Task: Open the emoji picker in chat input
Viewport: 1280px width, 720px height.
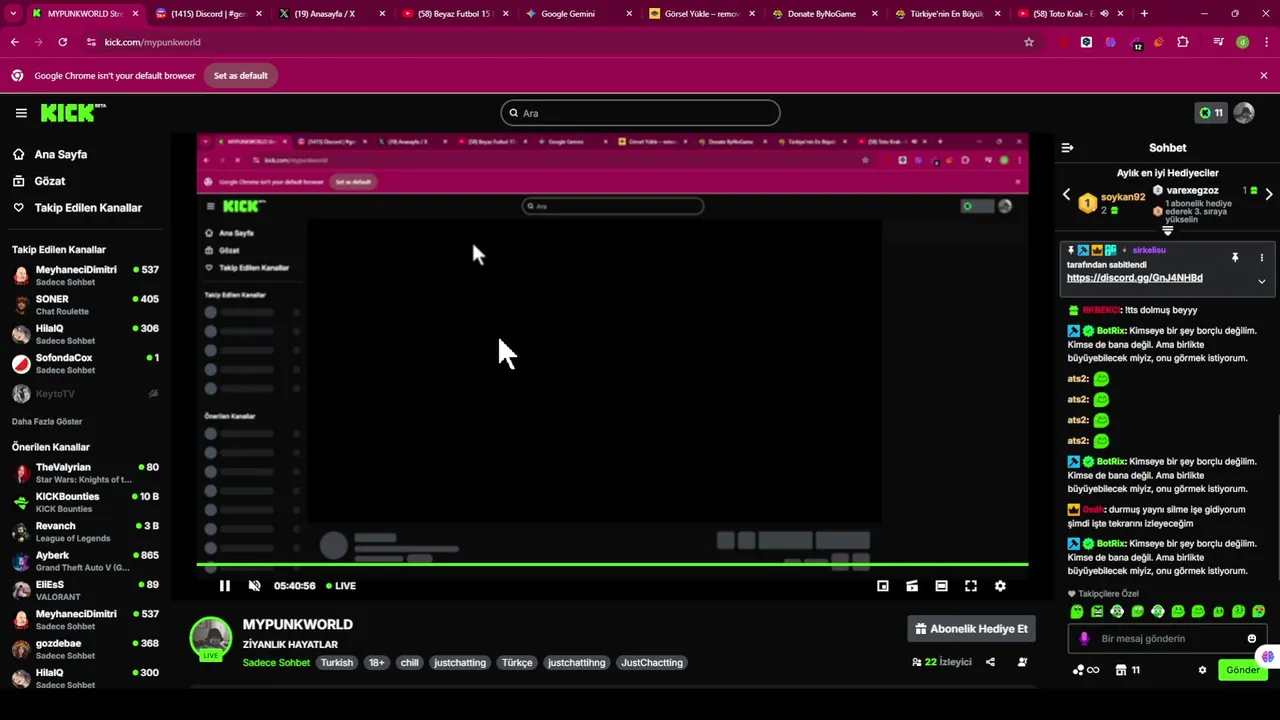Action: [1252, 638]
